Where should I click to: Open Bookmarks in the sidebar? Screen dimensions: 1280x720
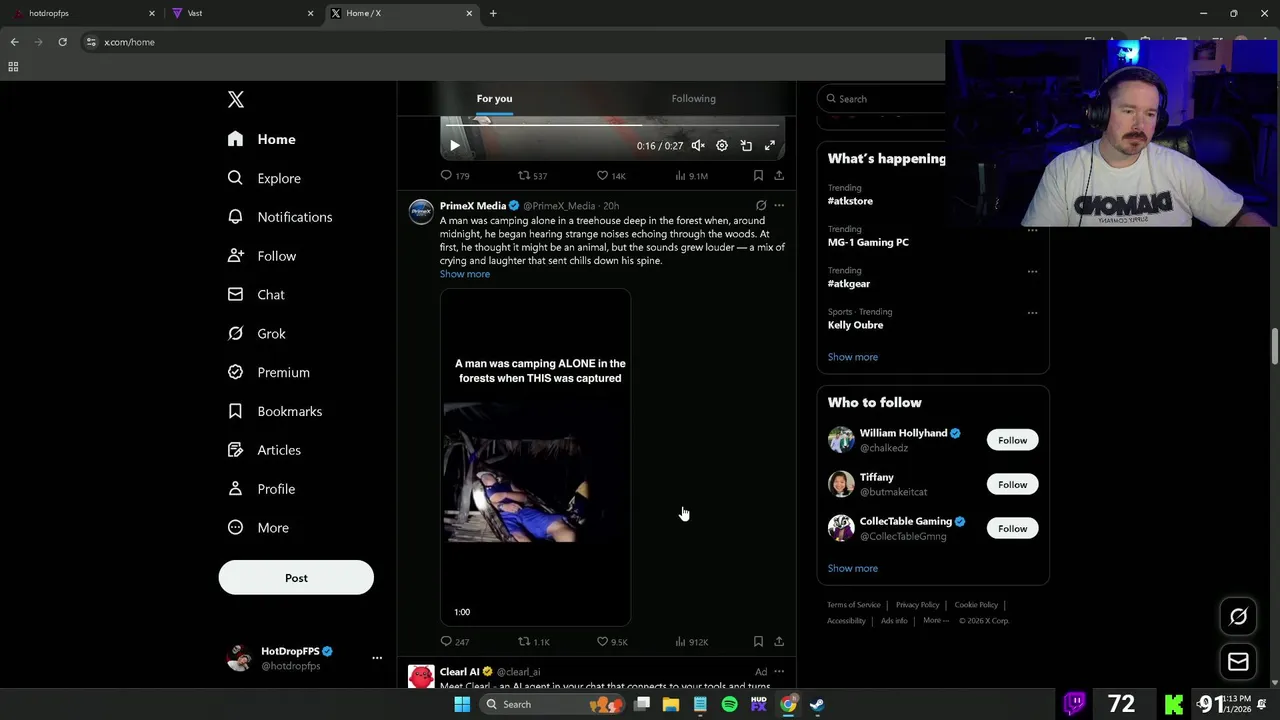[x=275, y=411]
